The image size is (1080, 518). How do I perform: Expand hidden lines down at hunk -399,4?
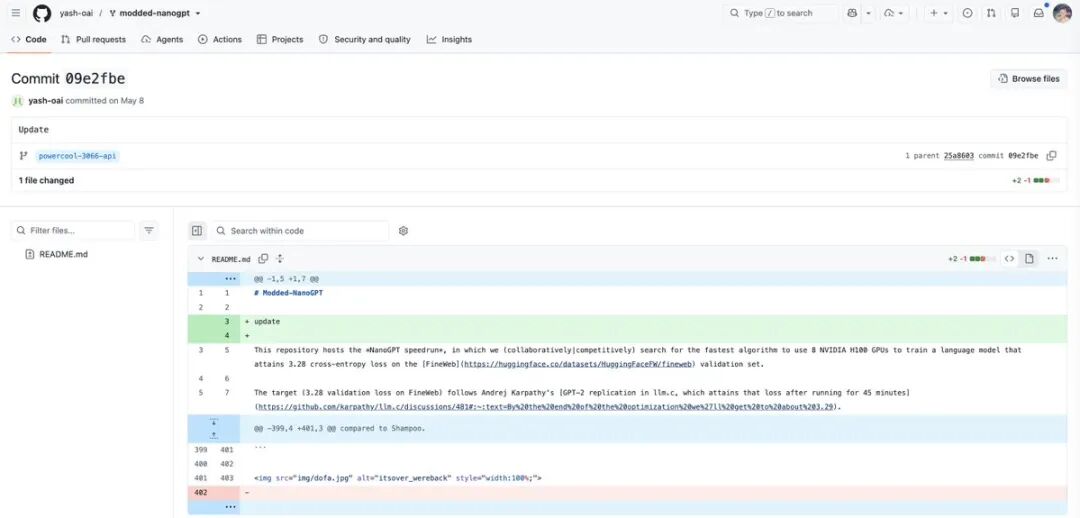pos(214,422)
